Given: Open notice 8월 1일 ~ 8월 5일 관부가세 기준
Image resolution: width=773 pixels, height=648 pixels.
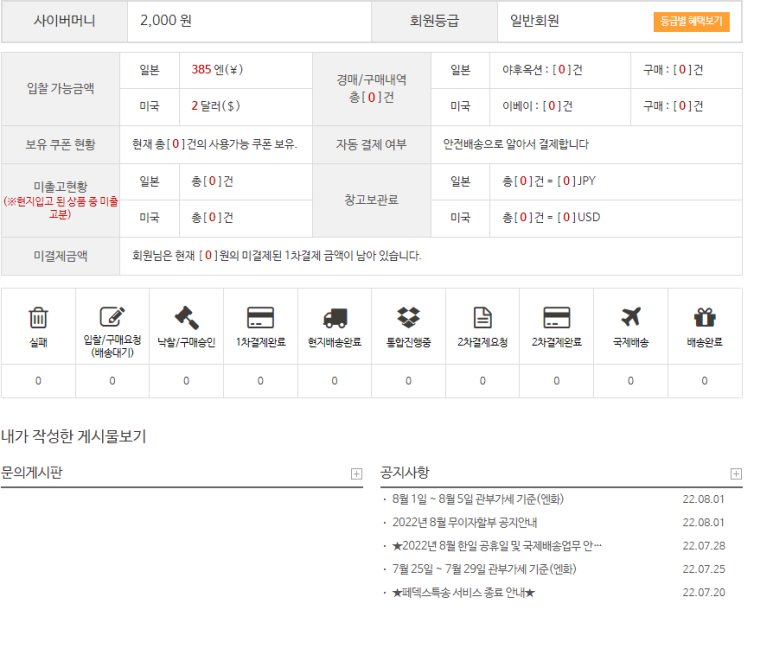Looking at the screenshot, I should click(478, 499).
